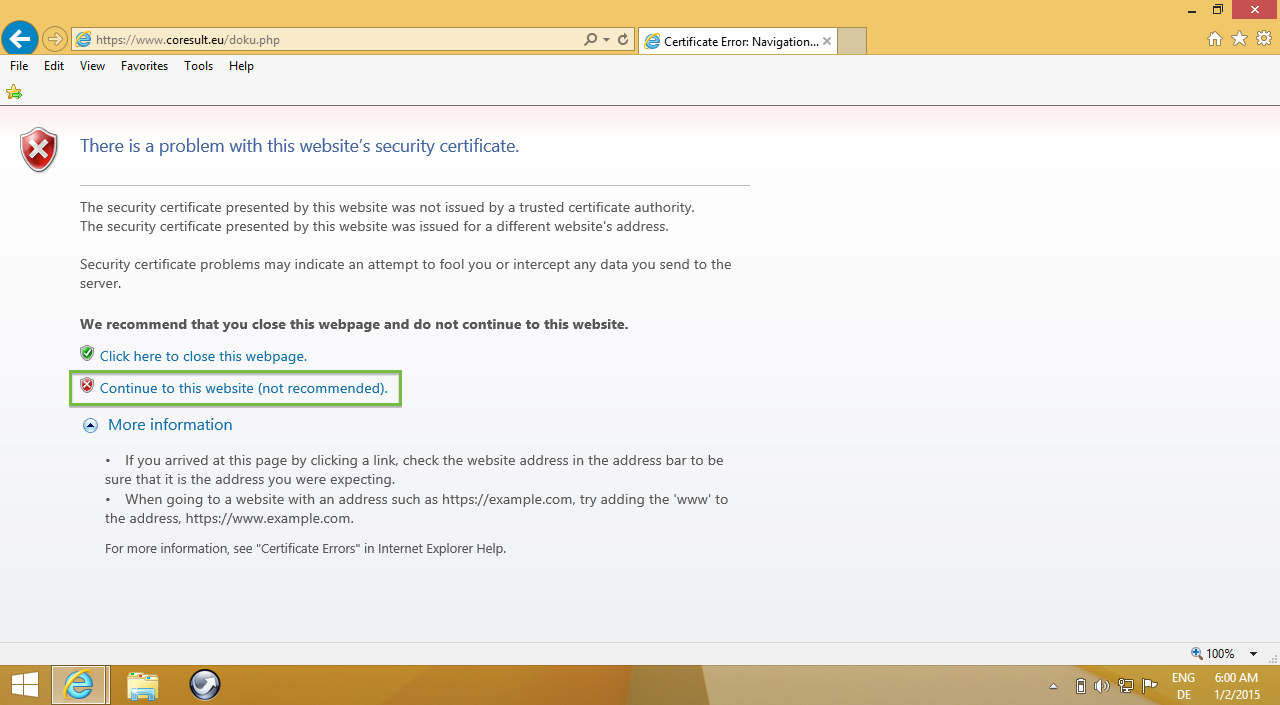Click the Forward navigation arrow
The width and height of the screenshot is (1280, 705).
(54, 40)
